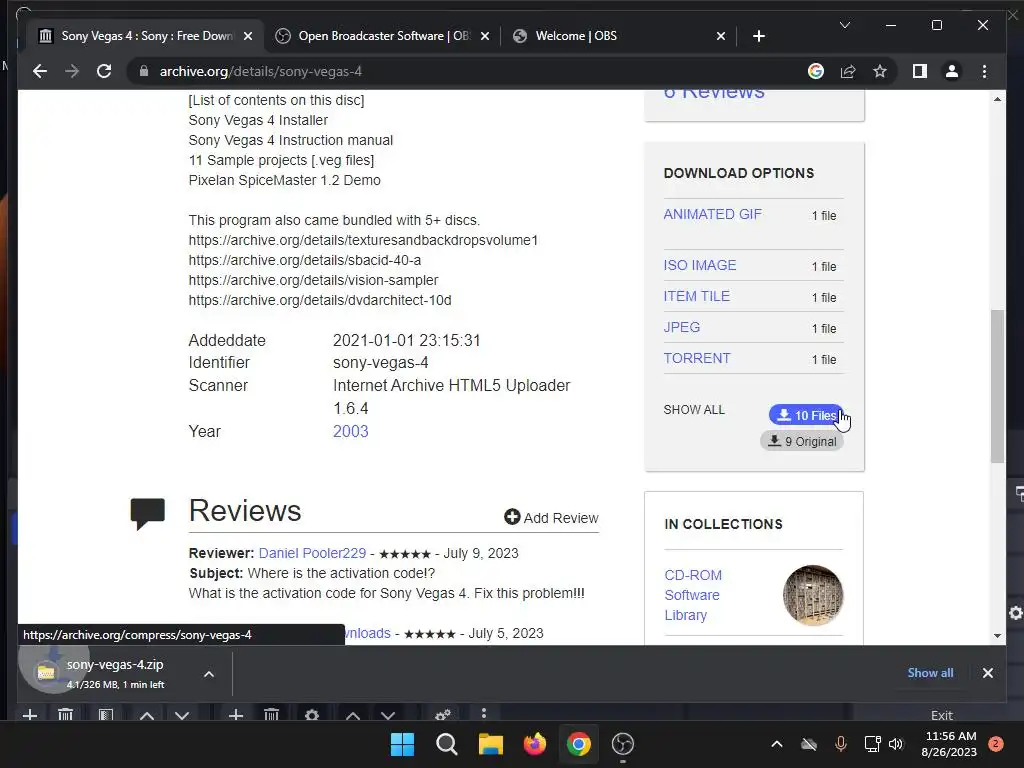This screenshot has width=1024, height=768.
Task: Click SHOW ALL download options
Action: [694, 409]
